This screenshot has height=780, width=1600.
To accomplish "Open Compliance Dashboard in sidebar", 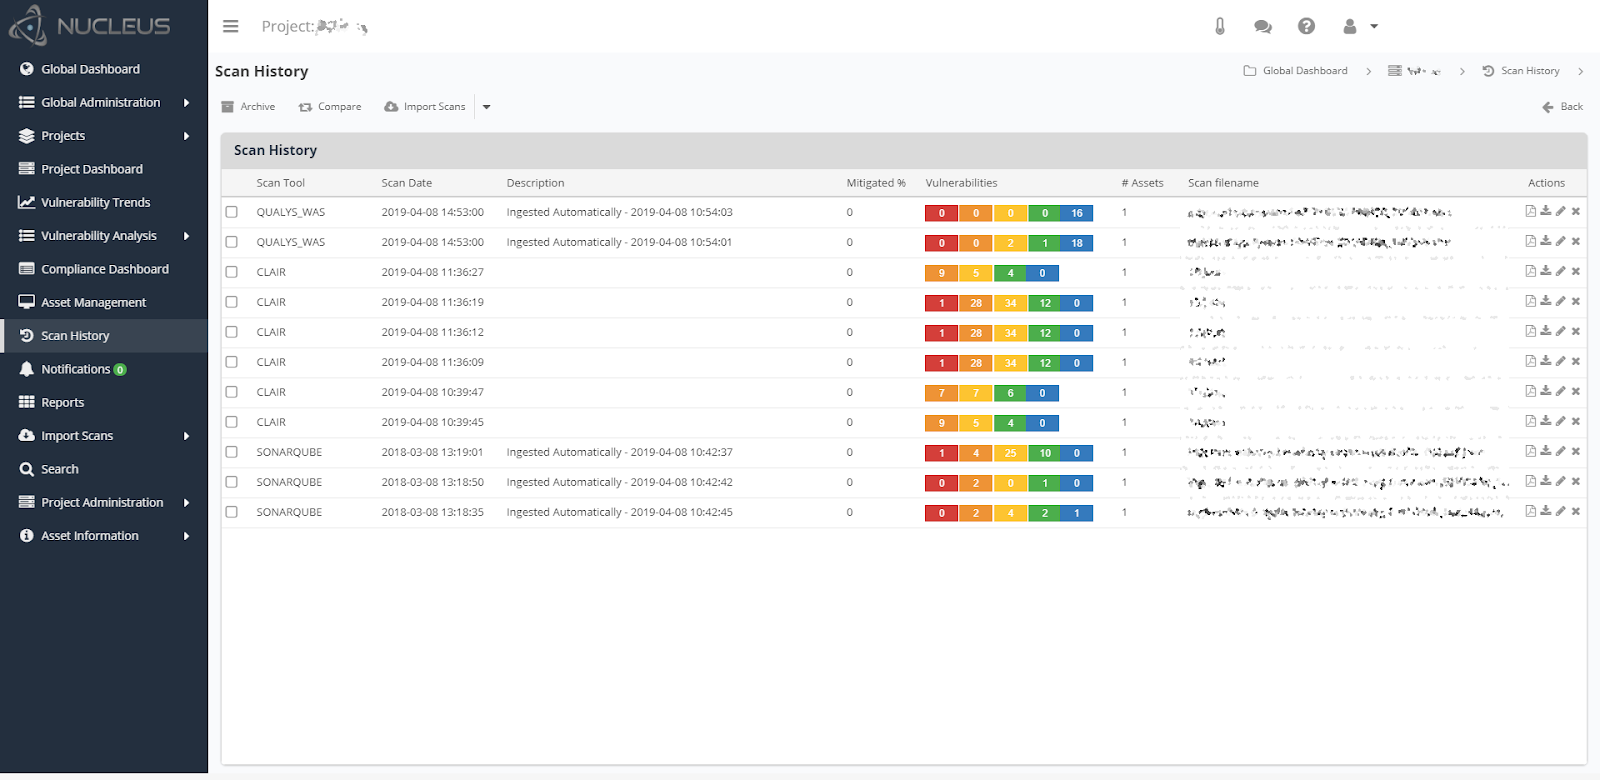I will [104, 269].
